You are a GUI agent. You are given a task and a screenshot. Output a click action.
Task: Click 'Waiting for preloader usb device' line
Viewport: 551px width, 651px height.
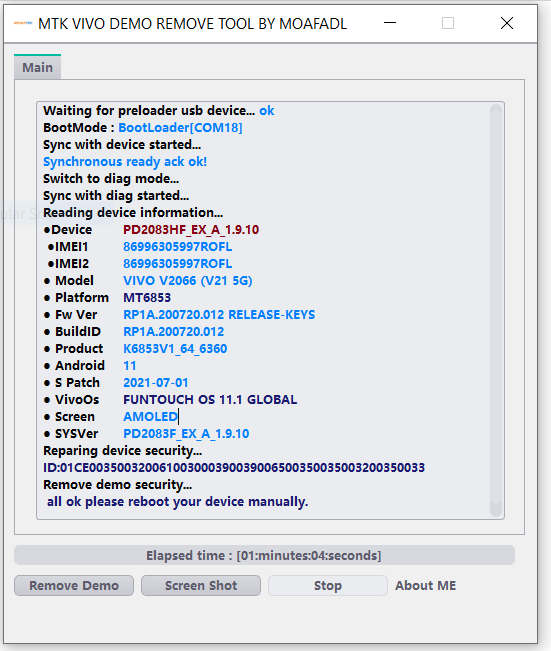coord(159,110)
